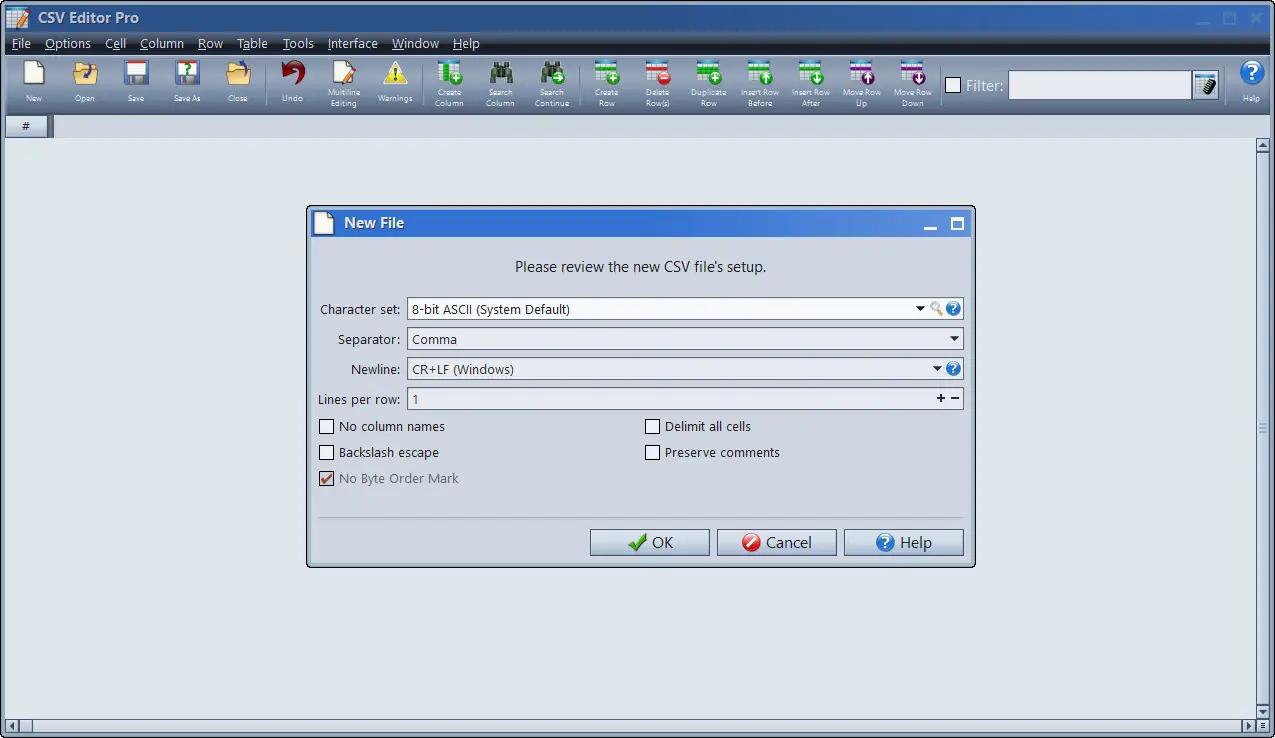Click the Move Row Down icon

tap(912, 75)
